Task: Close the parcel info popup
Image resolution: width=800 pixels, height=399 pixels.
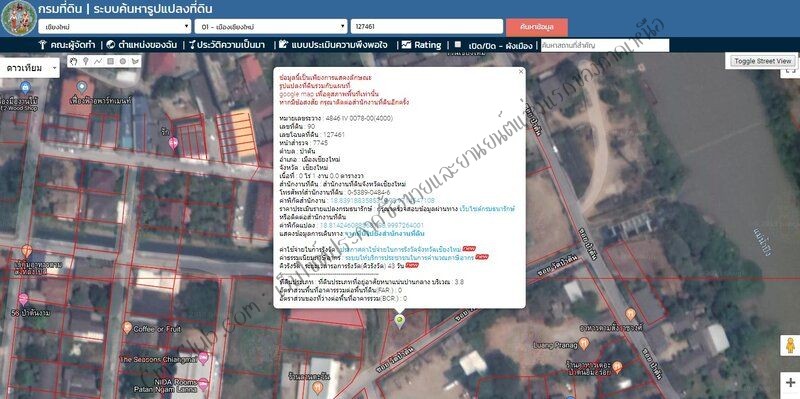Action: coord(520,72)
